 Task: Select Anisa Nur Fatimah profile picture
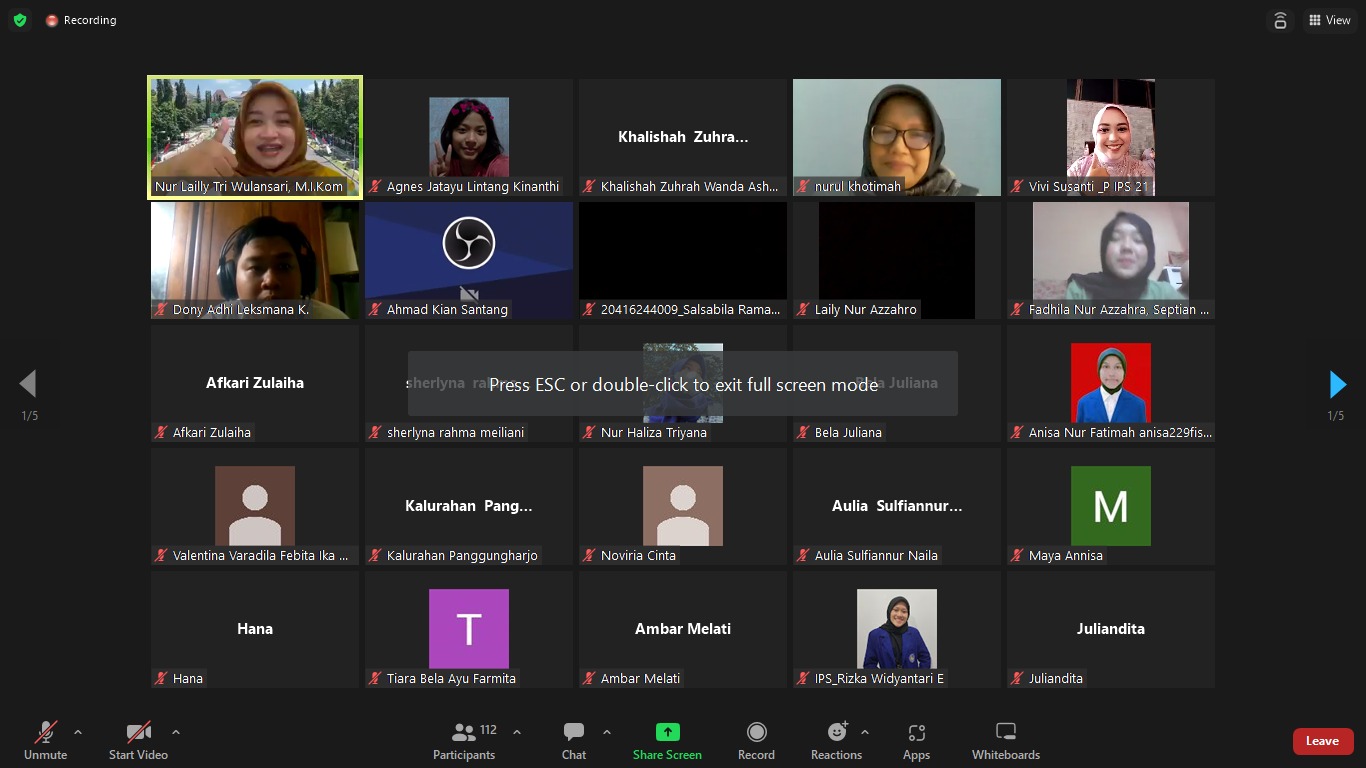point(1111,383)
